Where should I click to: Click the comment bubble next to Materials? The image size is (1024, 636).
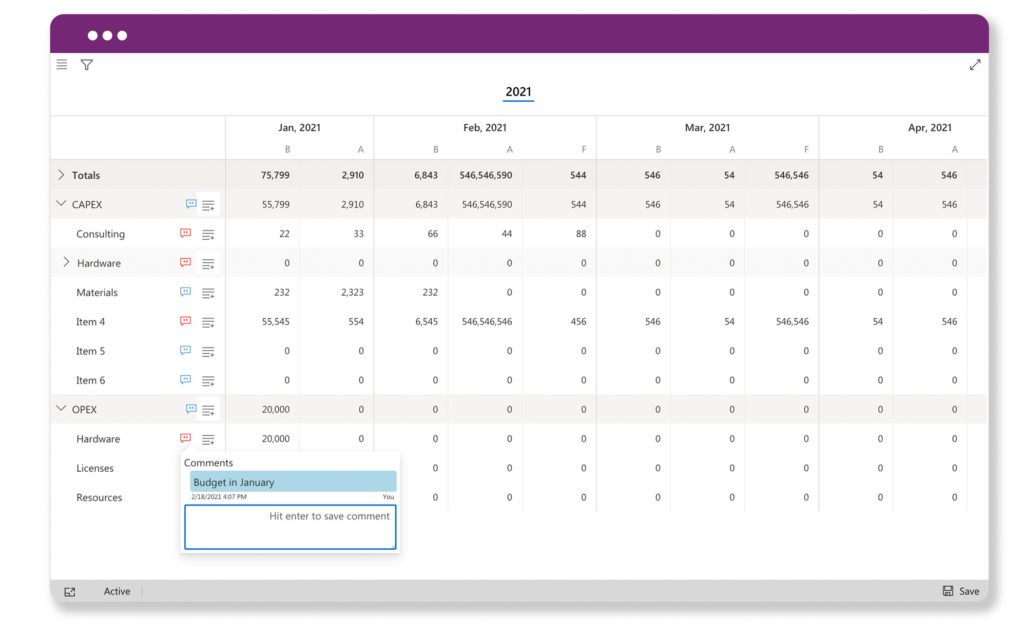[184, 292]
